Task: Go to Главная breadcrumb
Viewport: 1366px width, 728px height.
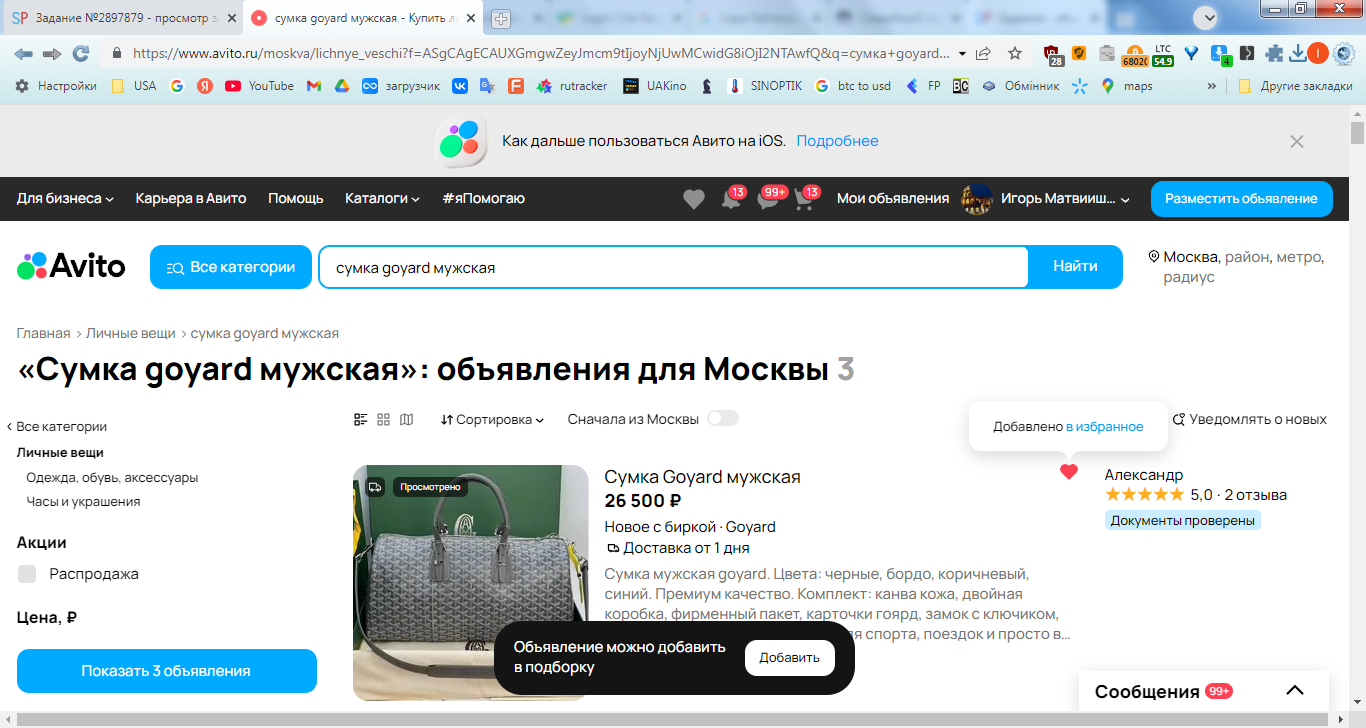Action: pos(43,334)
